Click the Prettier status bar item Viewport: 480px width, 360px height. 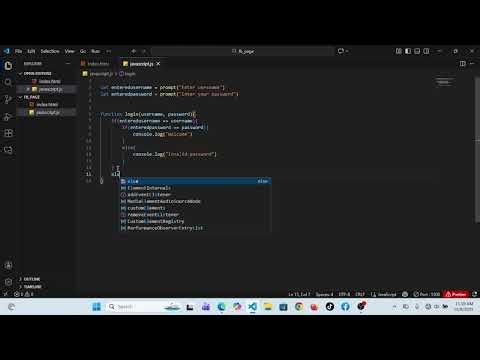(456, 294)
